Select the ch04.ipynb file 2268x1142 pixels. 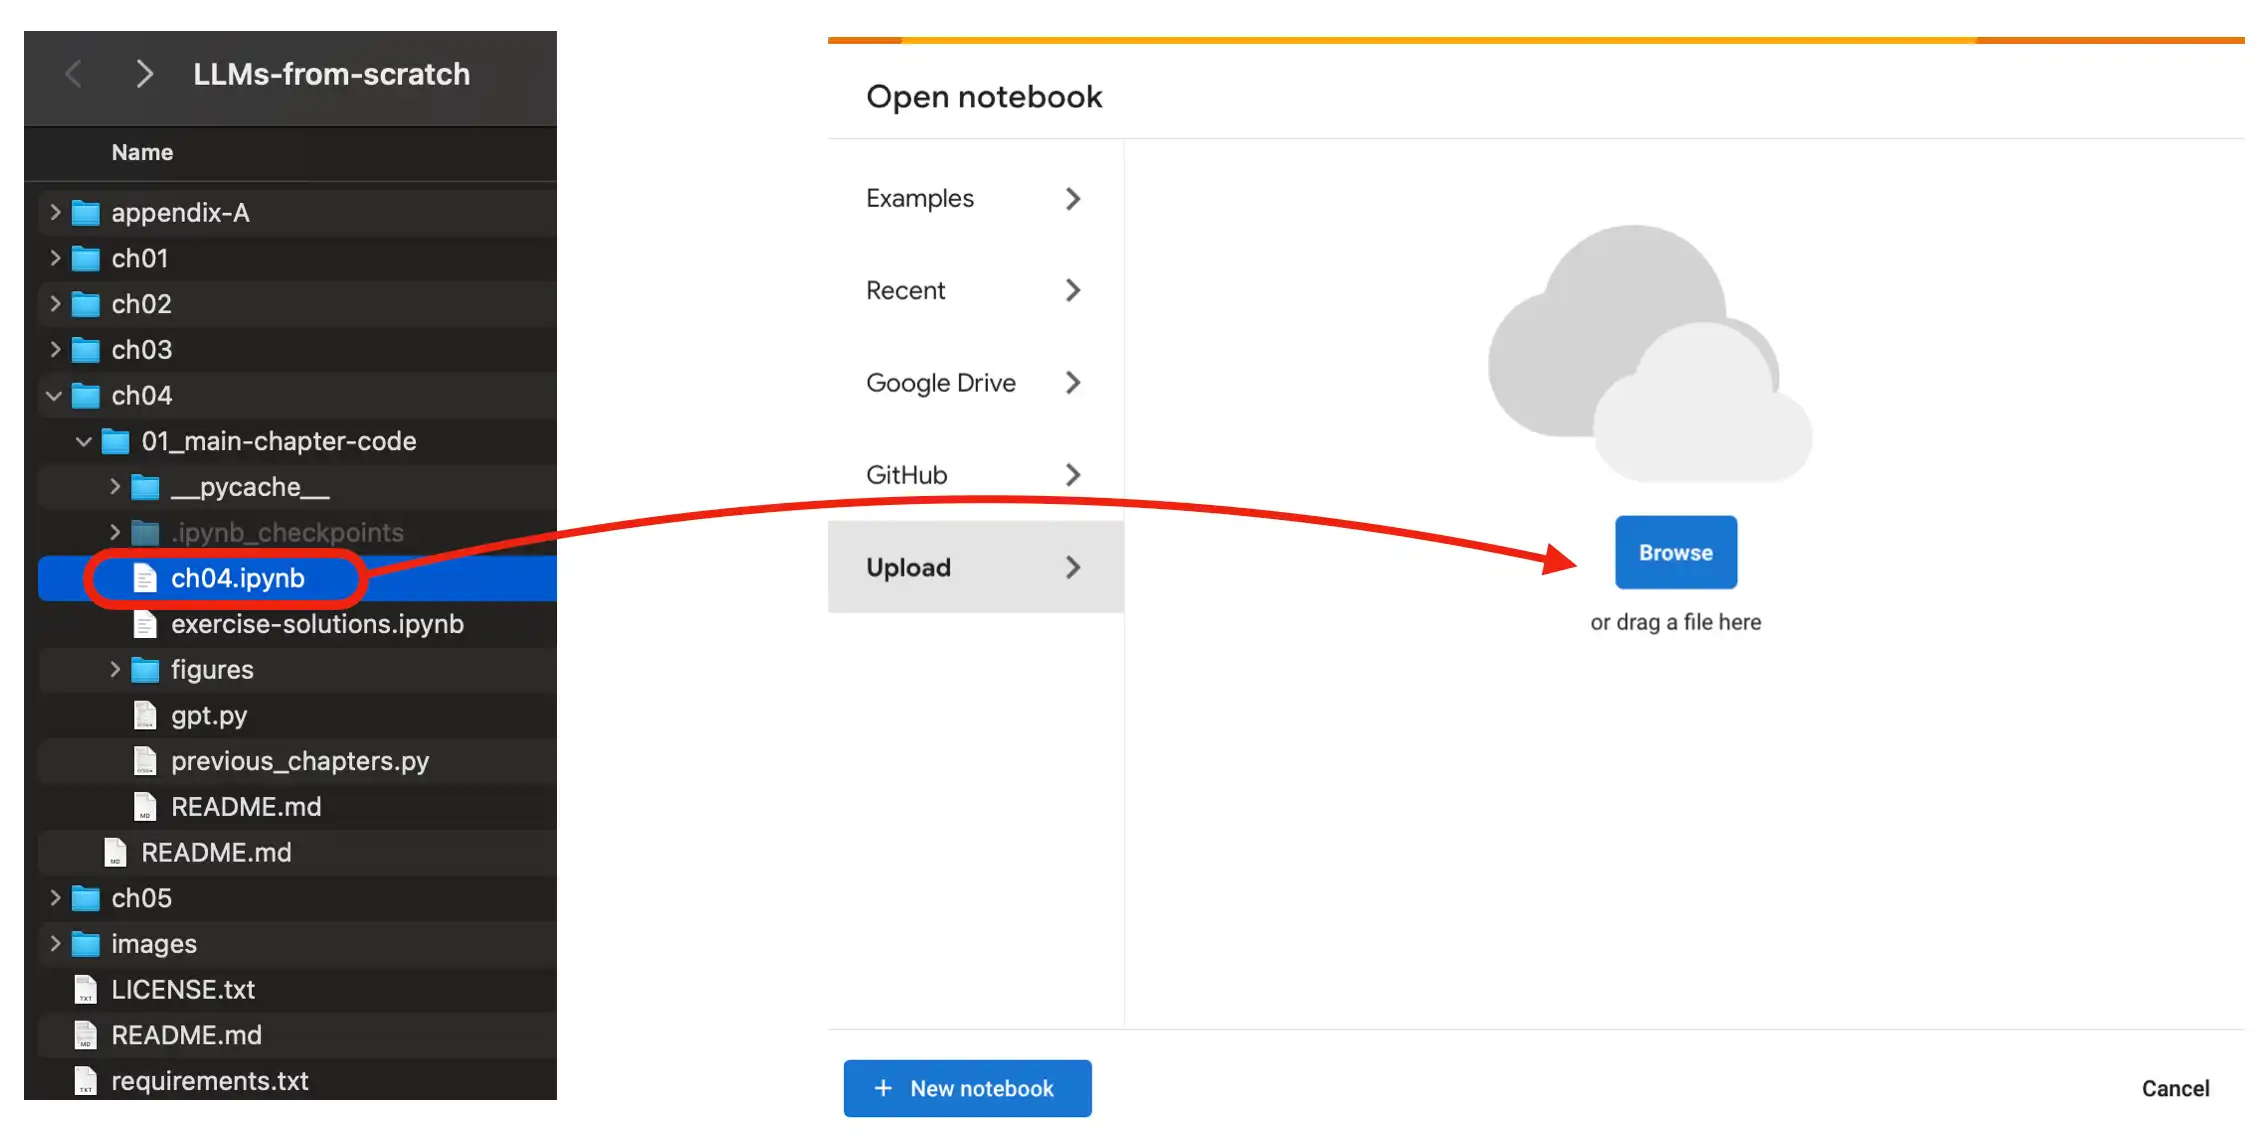click(x=238, y=578)
